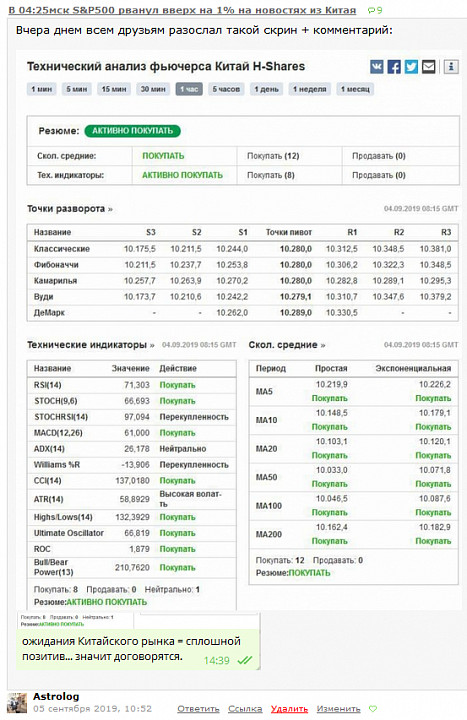The height and width of the screenshot is (720, 467).
Task: Open the post title about S&P500 link
Action: coord(182,10)
